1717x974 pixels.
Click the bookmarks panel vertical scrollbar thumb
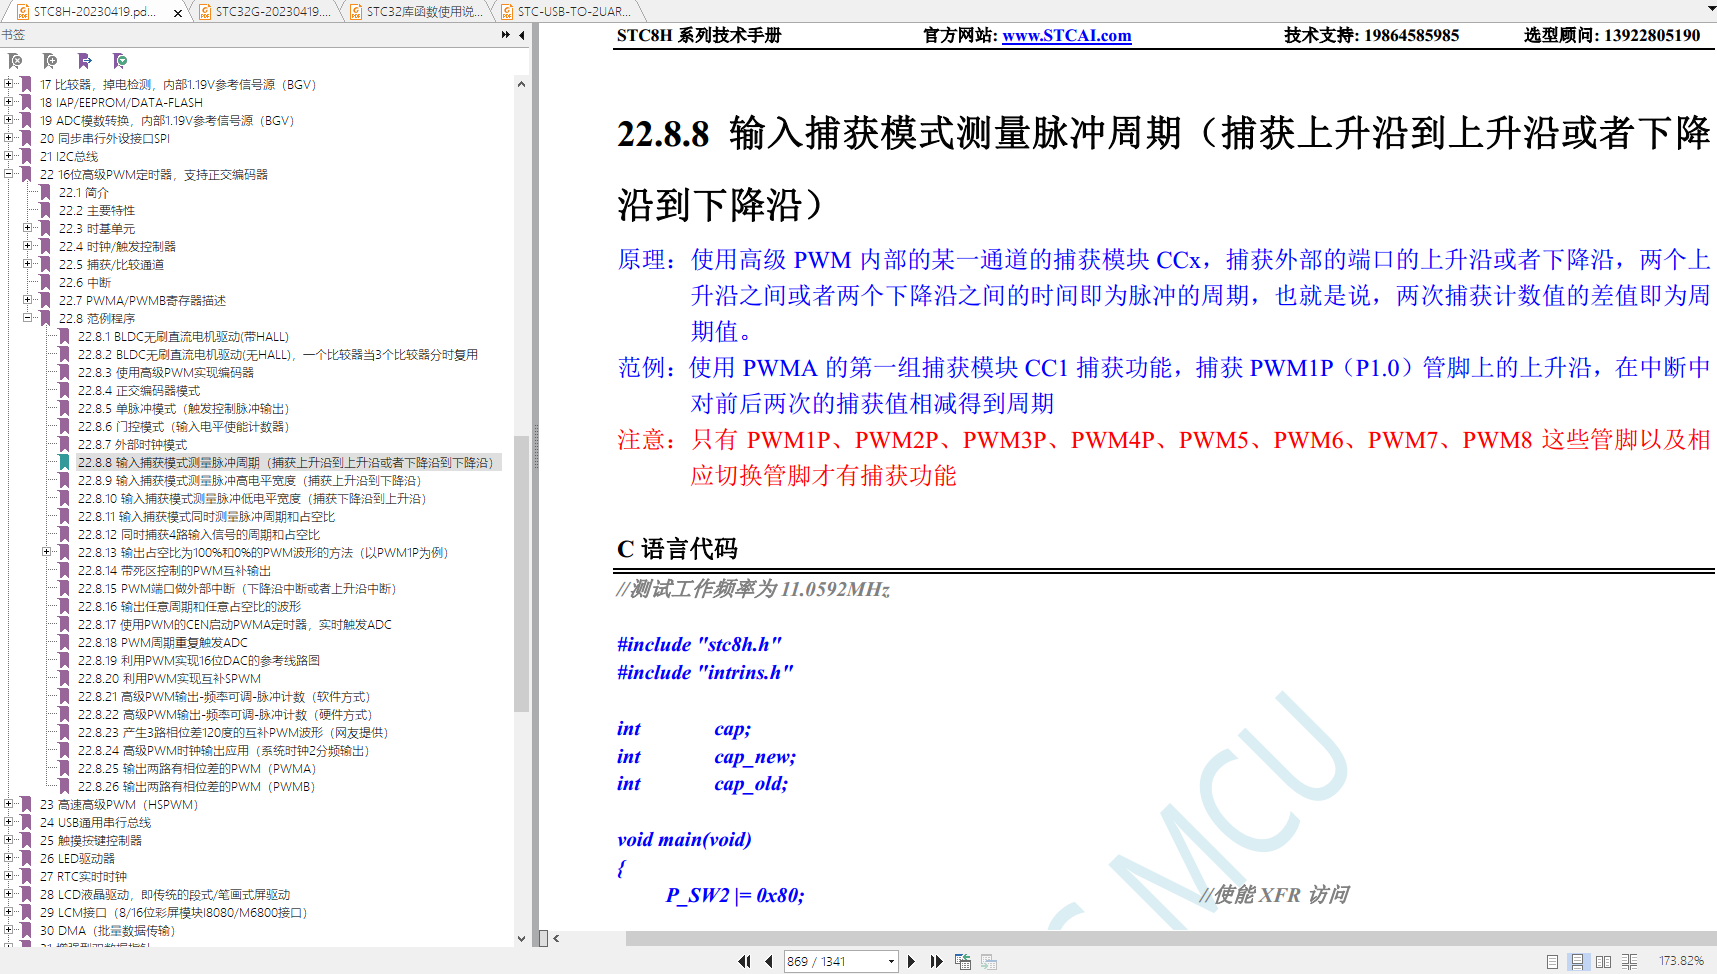click(x=521, y=573)
